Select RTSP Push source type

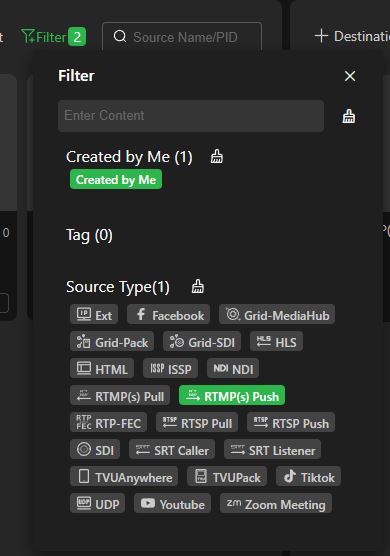(291, 422)
